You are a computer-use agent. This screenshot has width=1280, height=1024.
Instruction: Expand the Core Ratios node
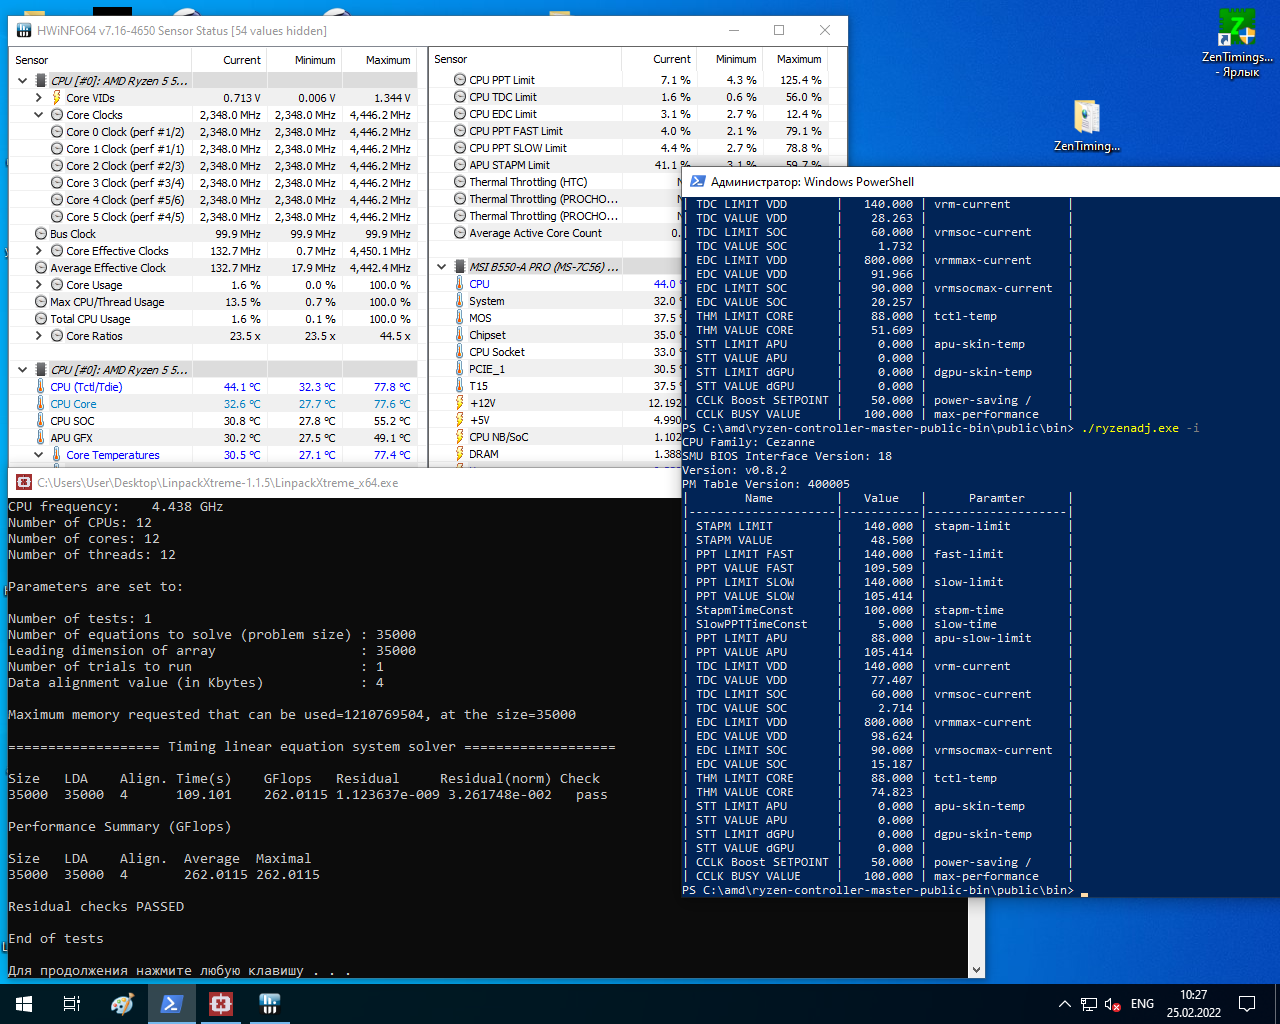(x=38, y=336)
